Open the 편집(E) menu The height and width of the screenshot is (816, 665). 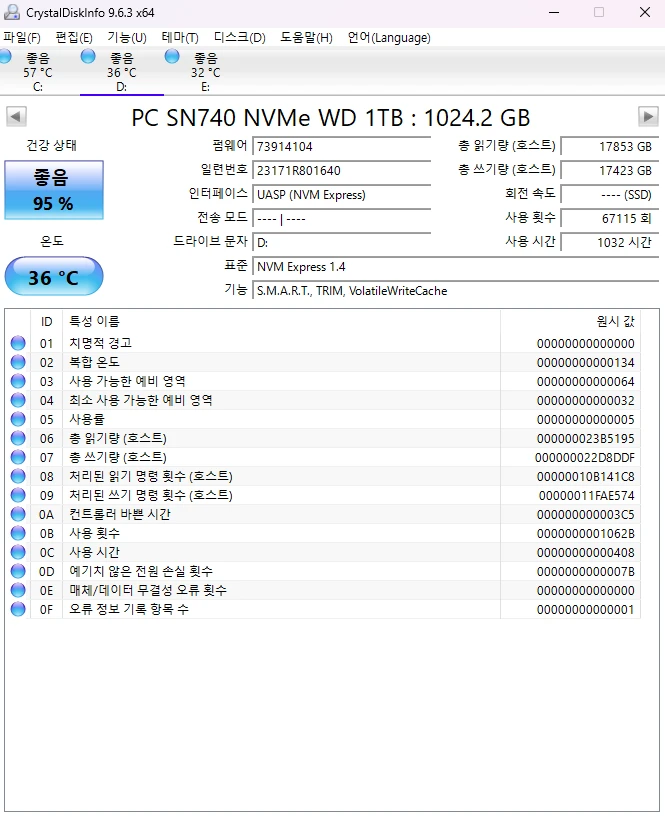(74, 37)
